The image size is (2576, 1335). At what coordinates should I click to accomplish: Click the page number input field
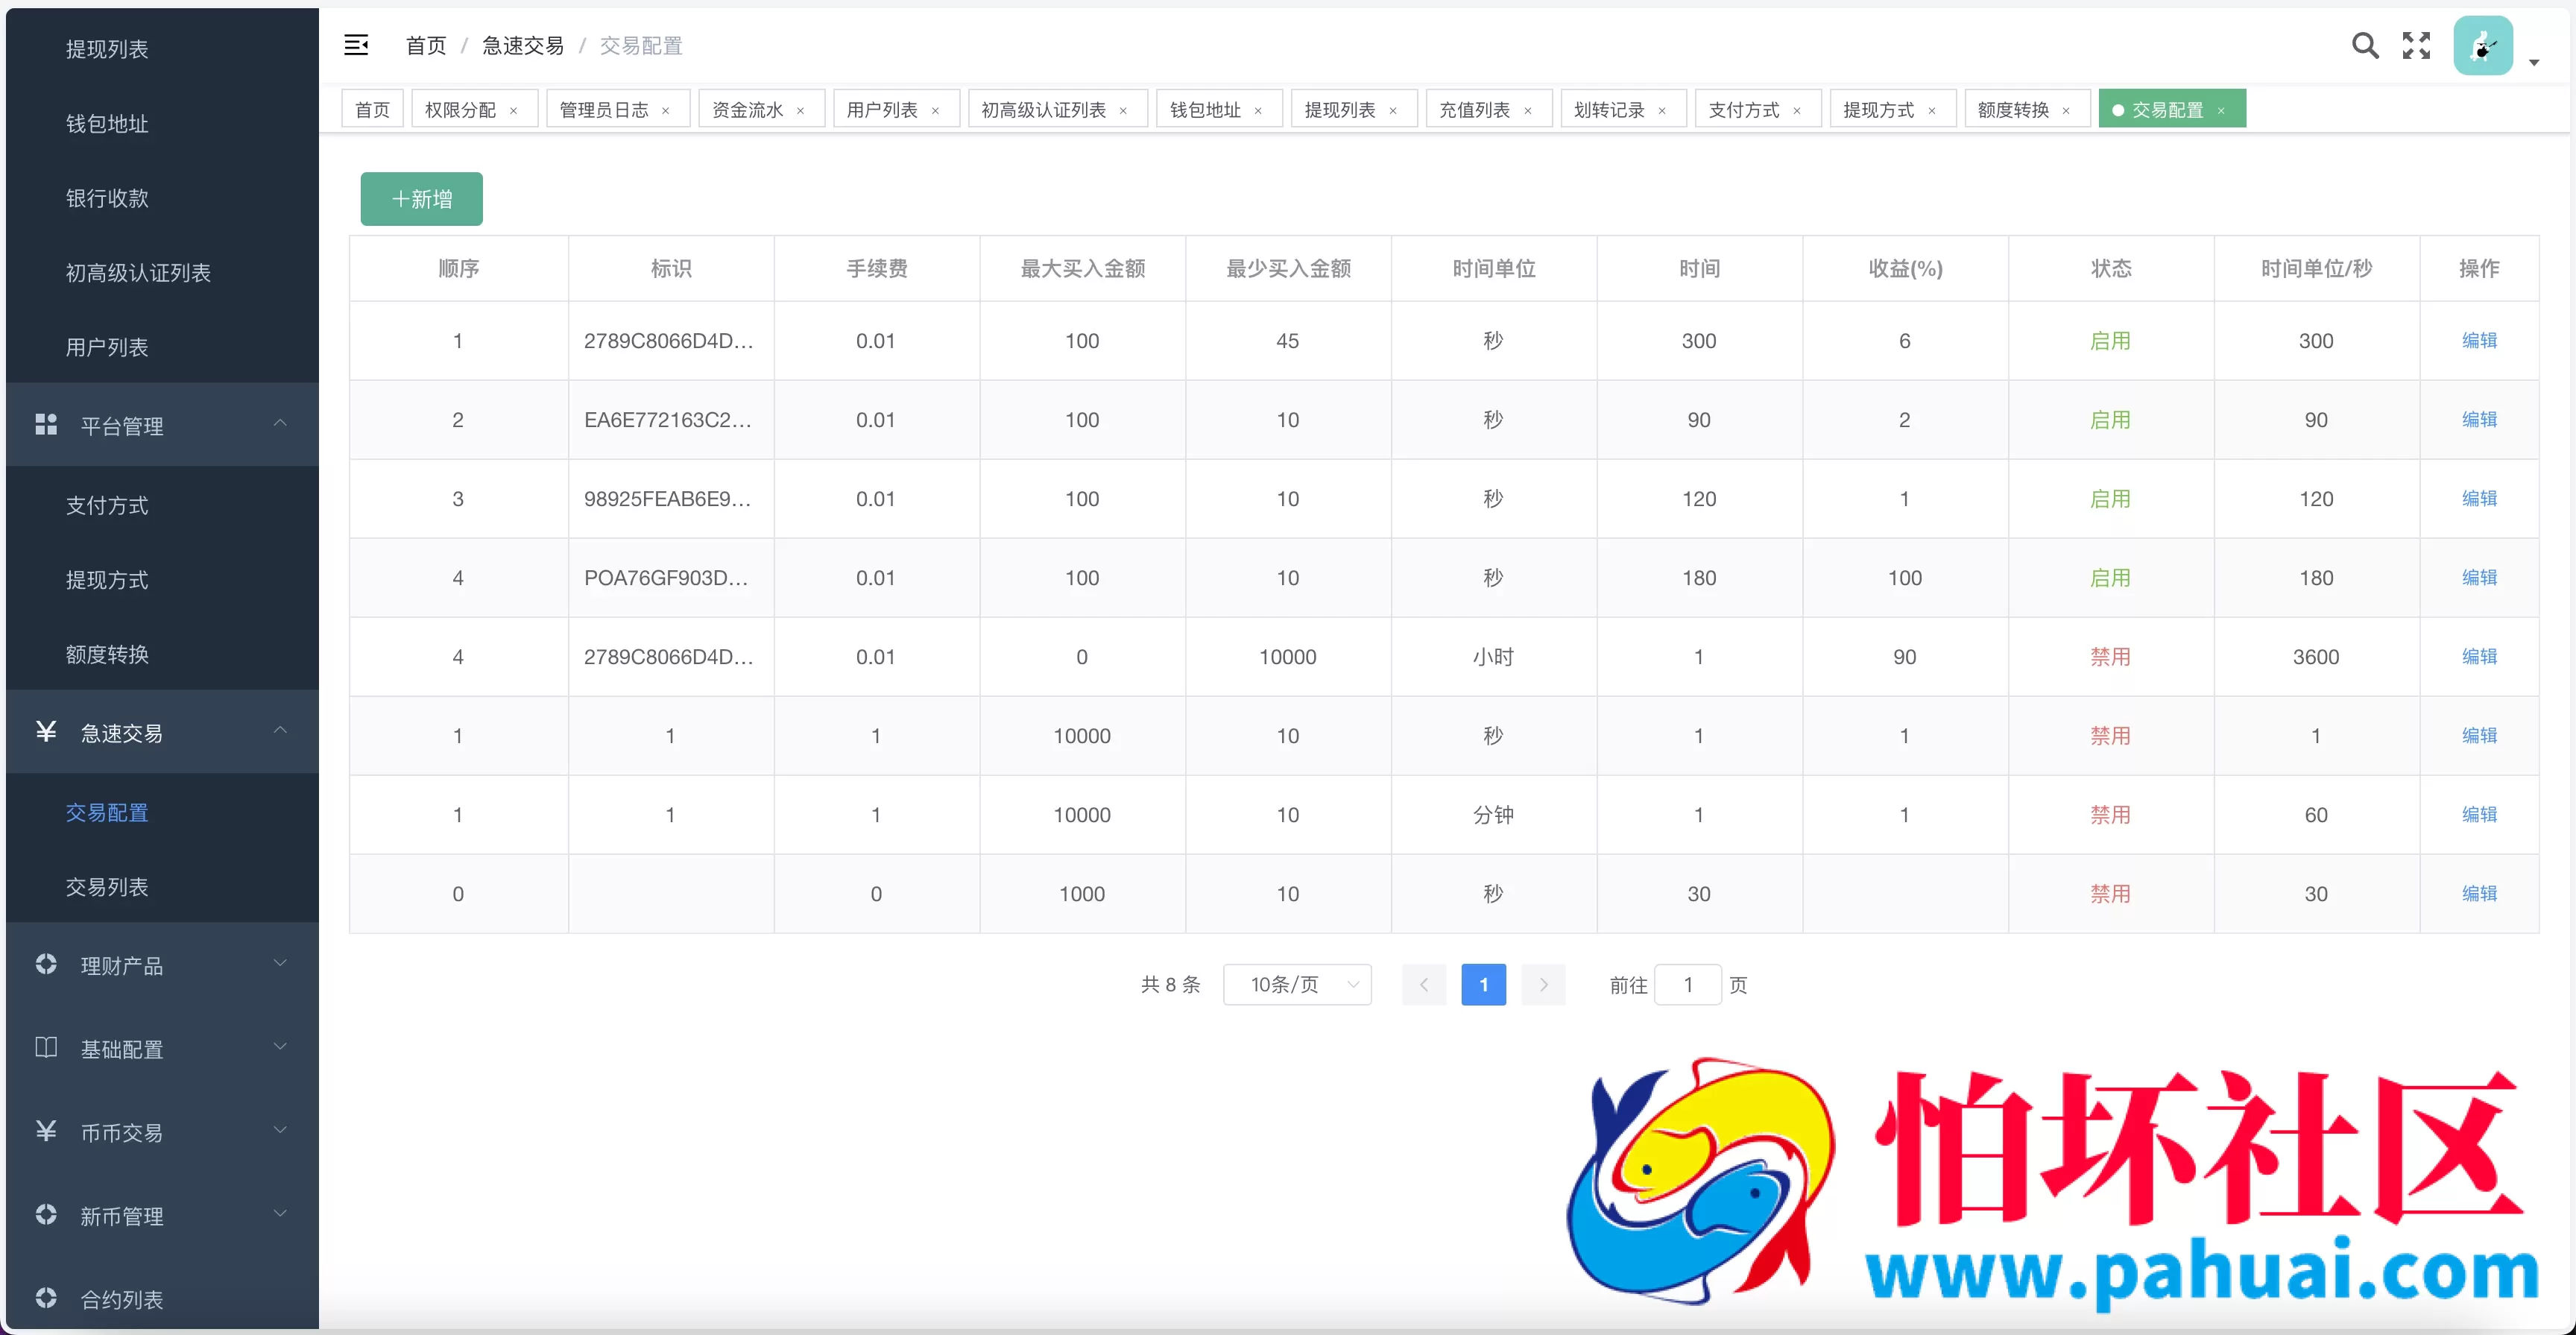click(1688, 984)
